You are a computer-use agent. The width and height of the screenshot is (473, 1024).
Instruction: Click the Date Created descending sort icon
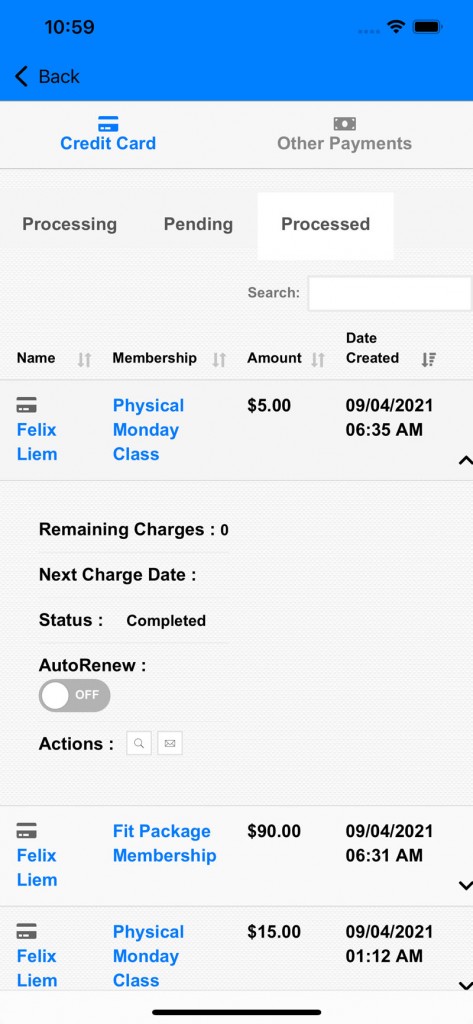429,359
